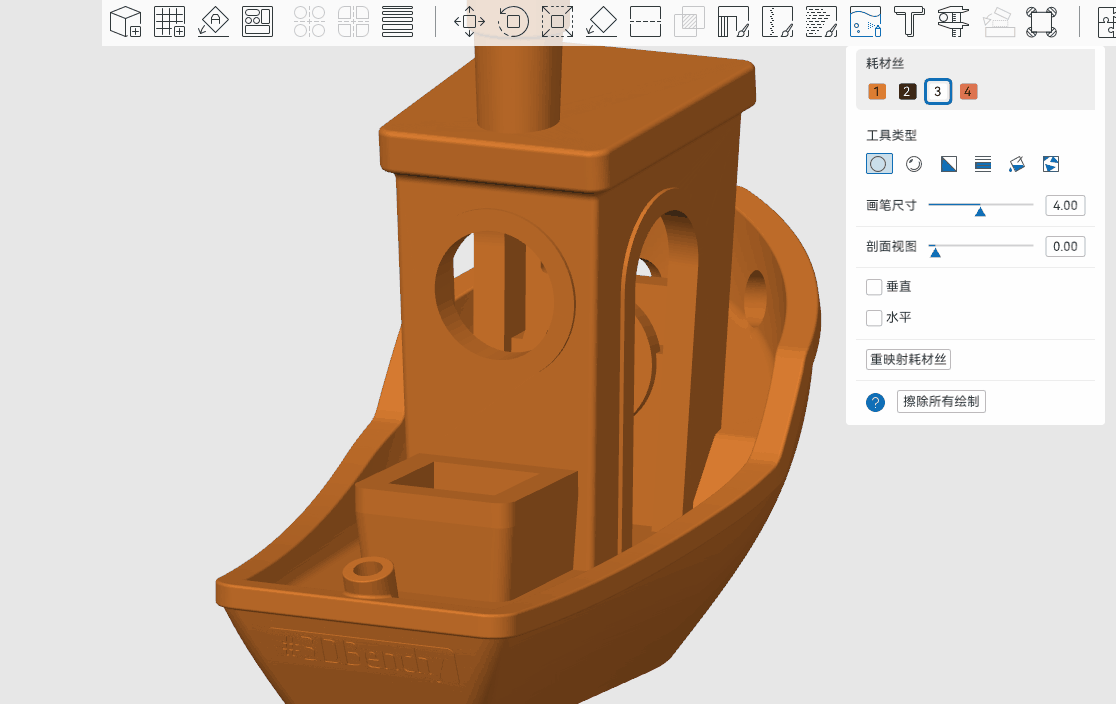Click the 重映射耗材丝 button

tap(908, 359)
